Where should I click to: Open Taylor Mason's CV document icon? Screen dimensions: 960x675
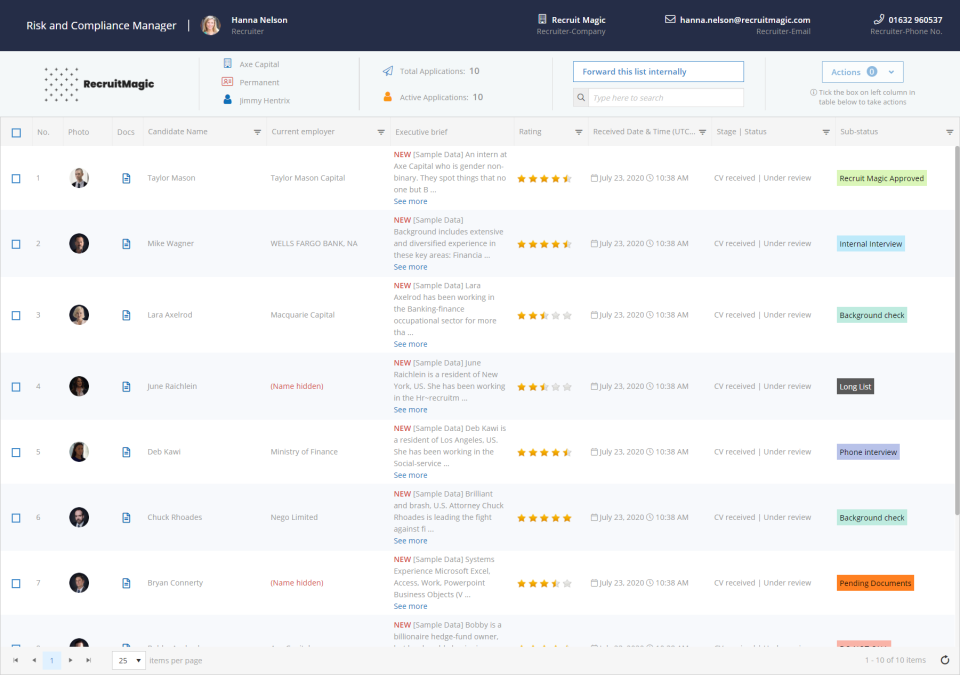(125, 177)
